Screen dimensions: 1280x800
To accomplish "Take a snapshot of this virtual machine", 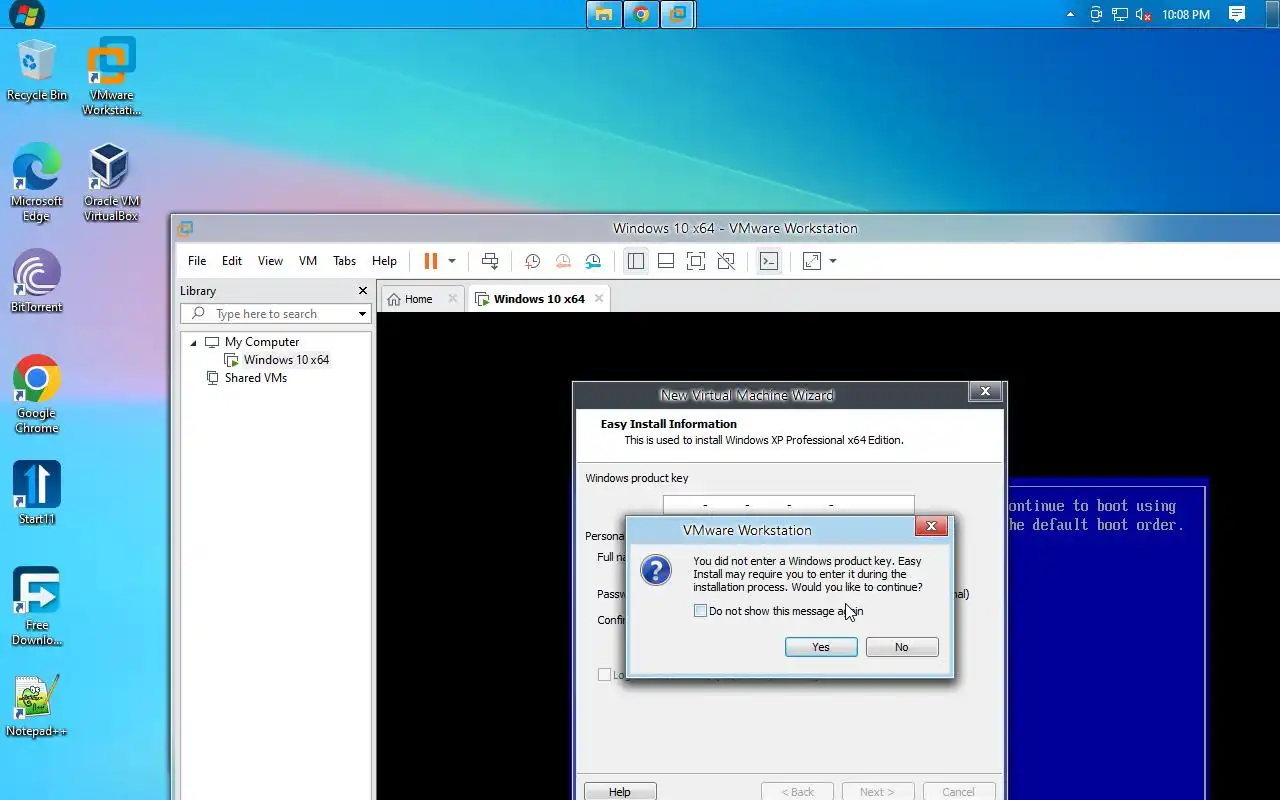I will [x=533, y=261].
